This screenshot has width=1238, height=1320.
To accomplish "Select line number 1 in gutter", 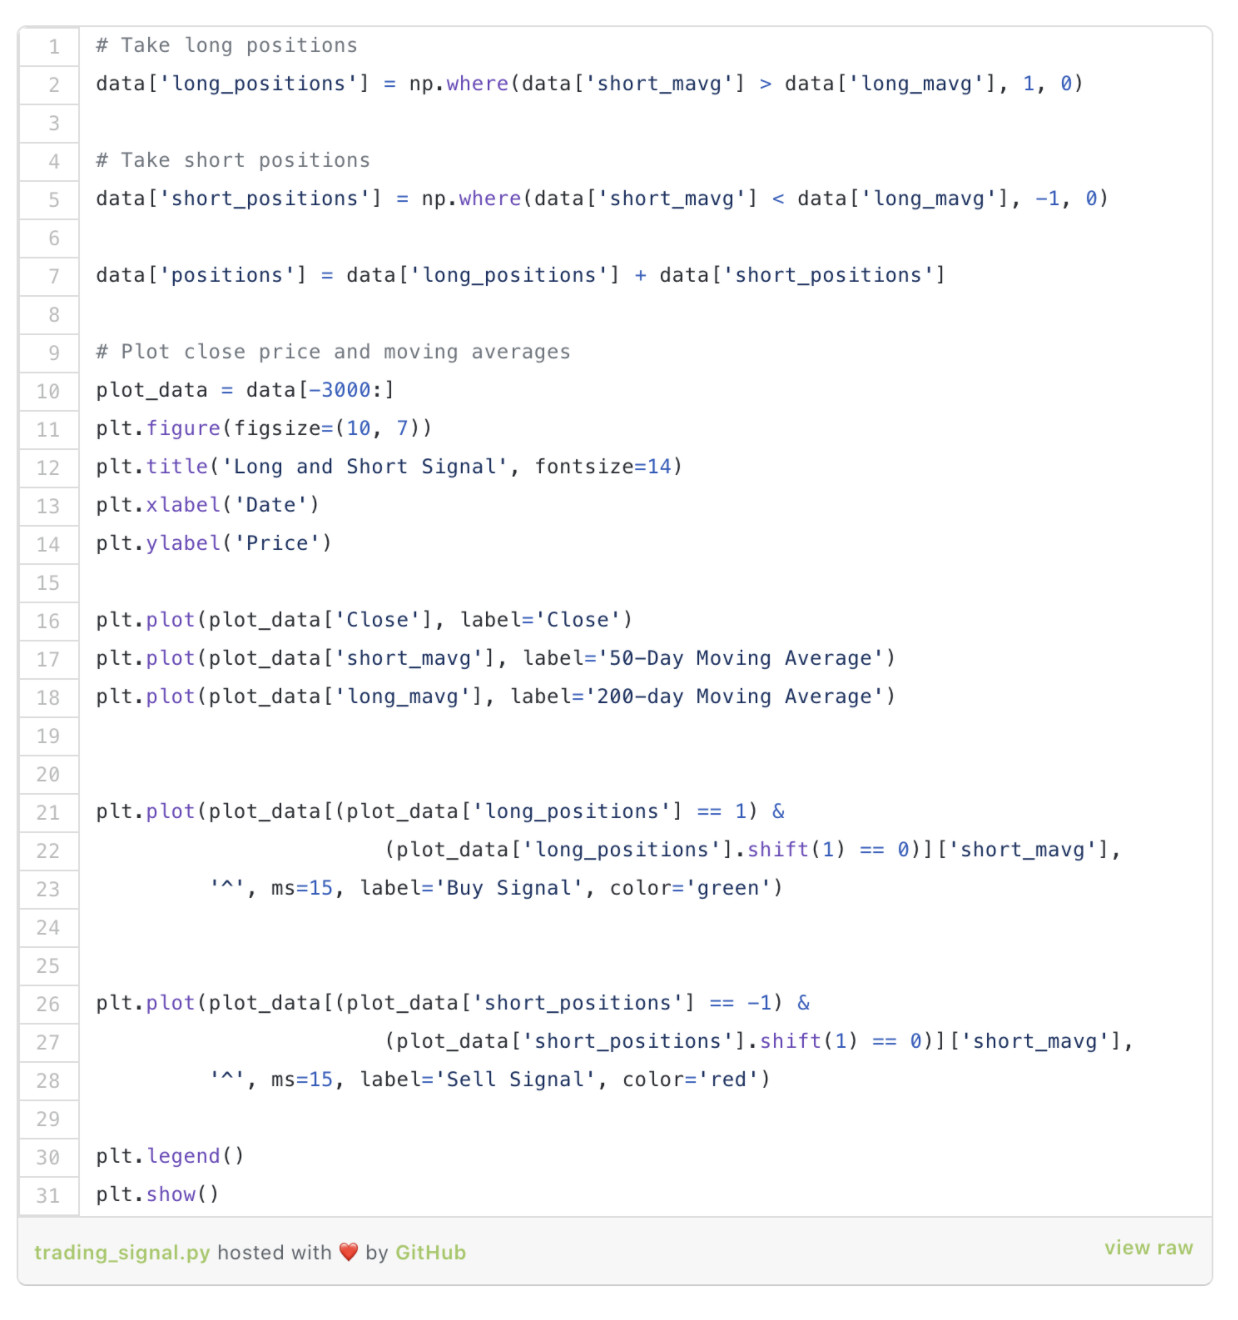I will click(x=54, y=46).
